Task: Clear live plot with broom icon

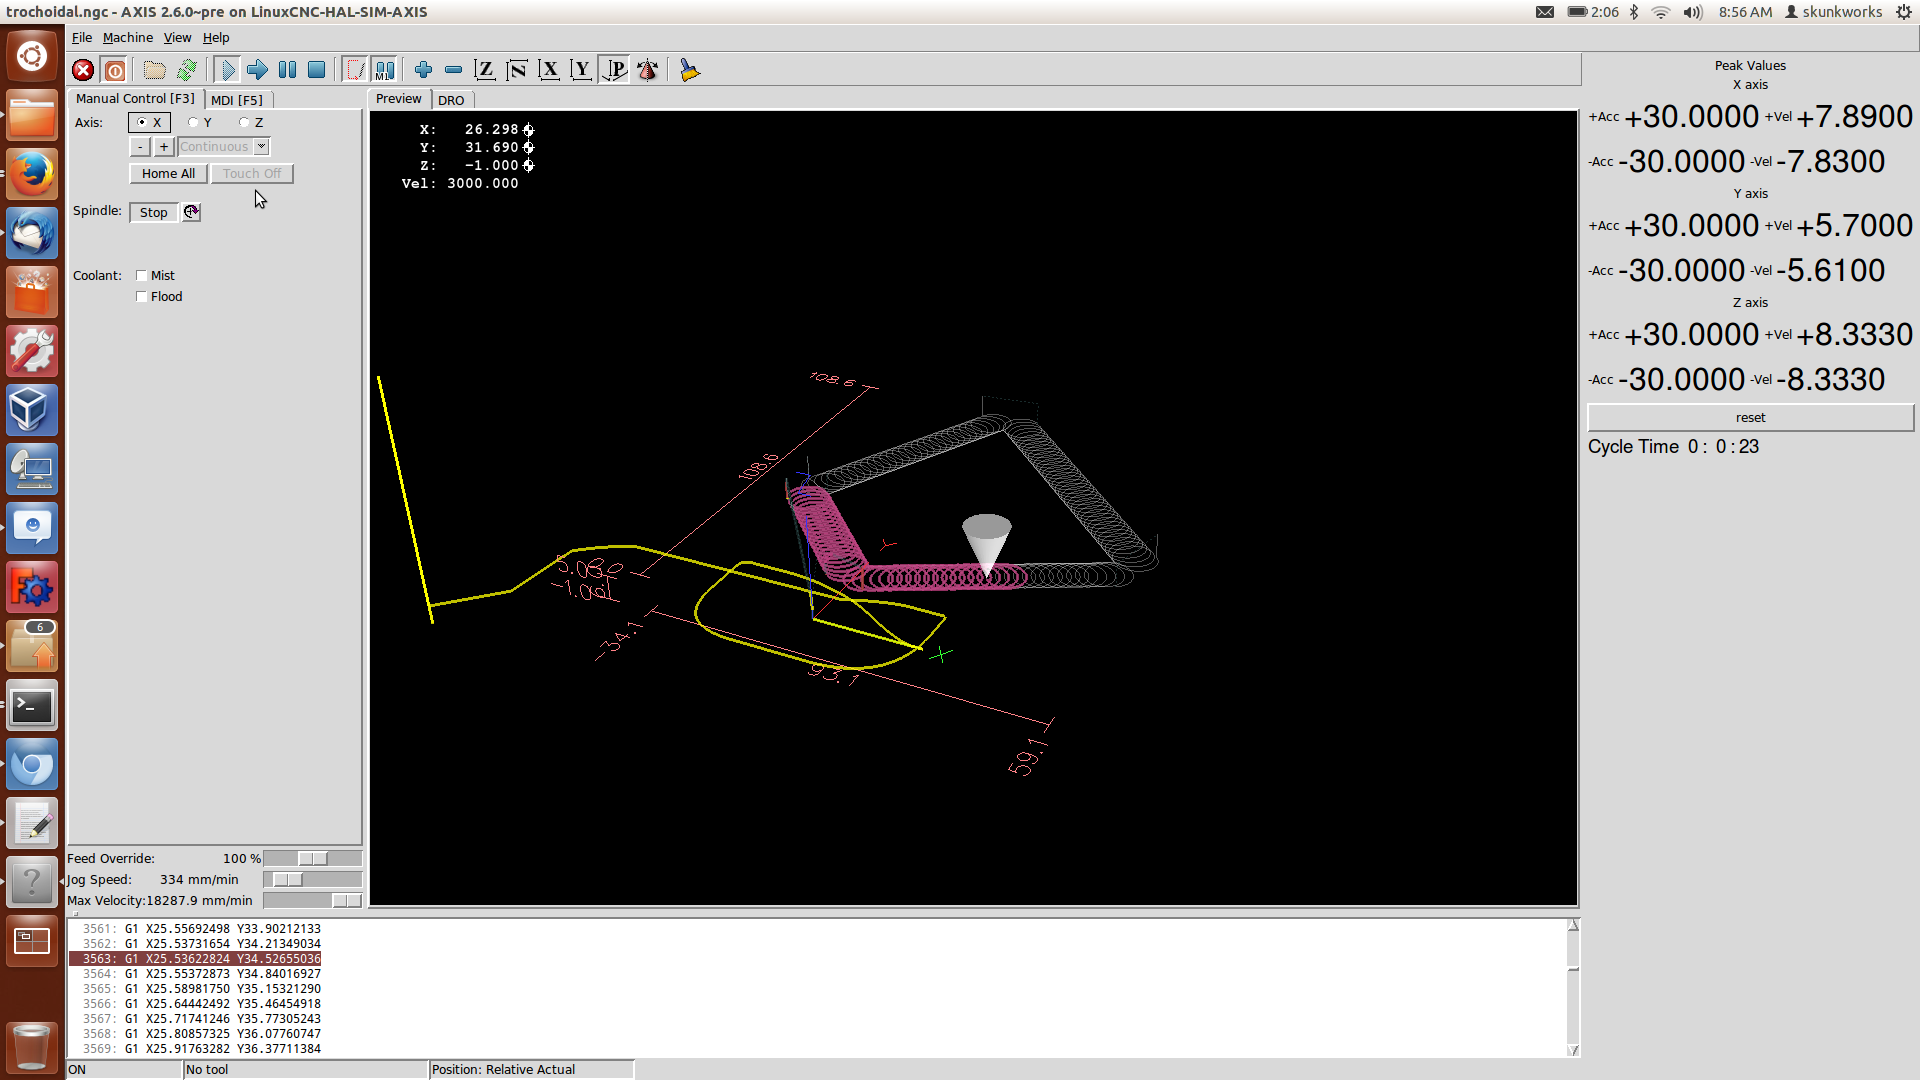Action: point(689,70)
